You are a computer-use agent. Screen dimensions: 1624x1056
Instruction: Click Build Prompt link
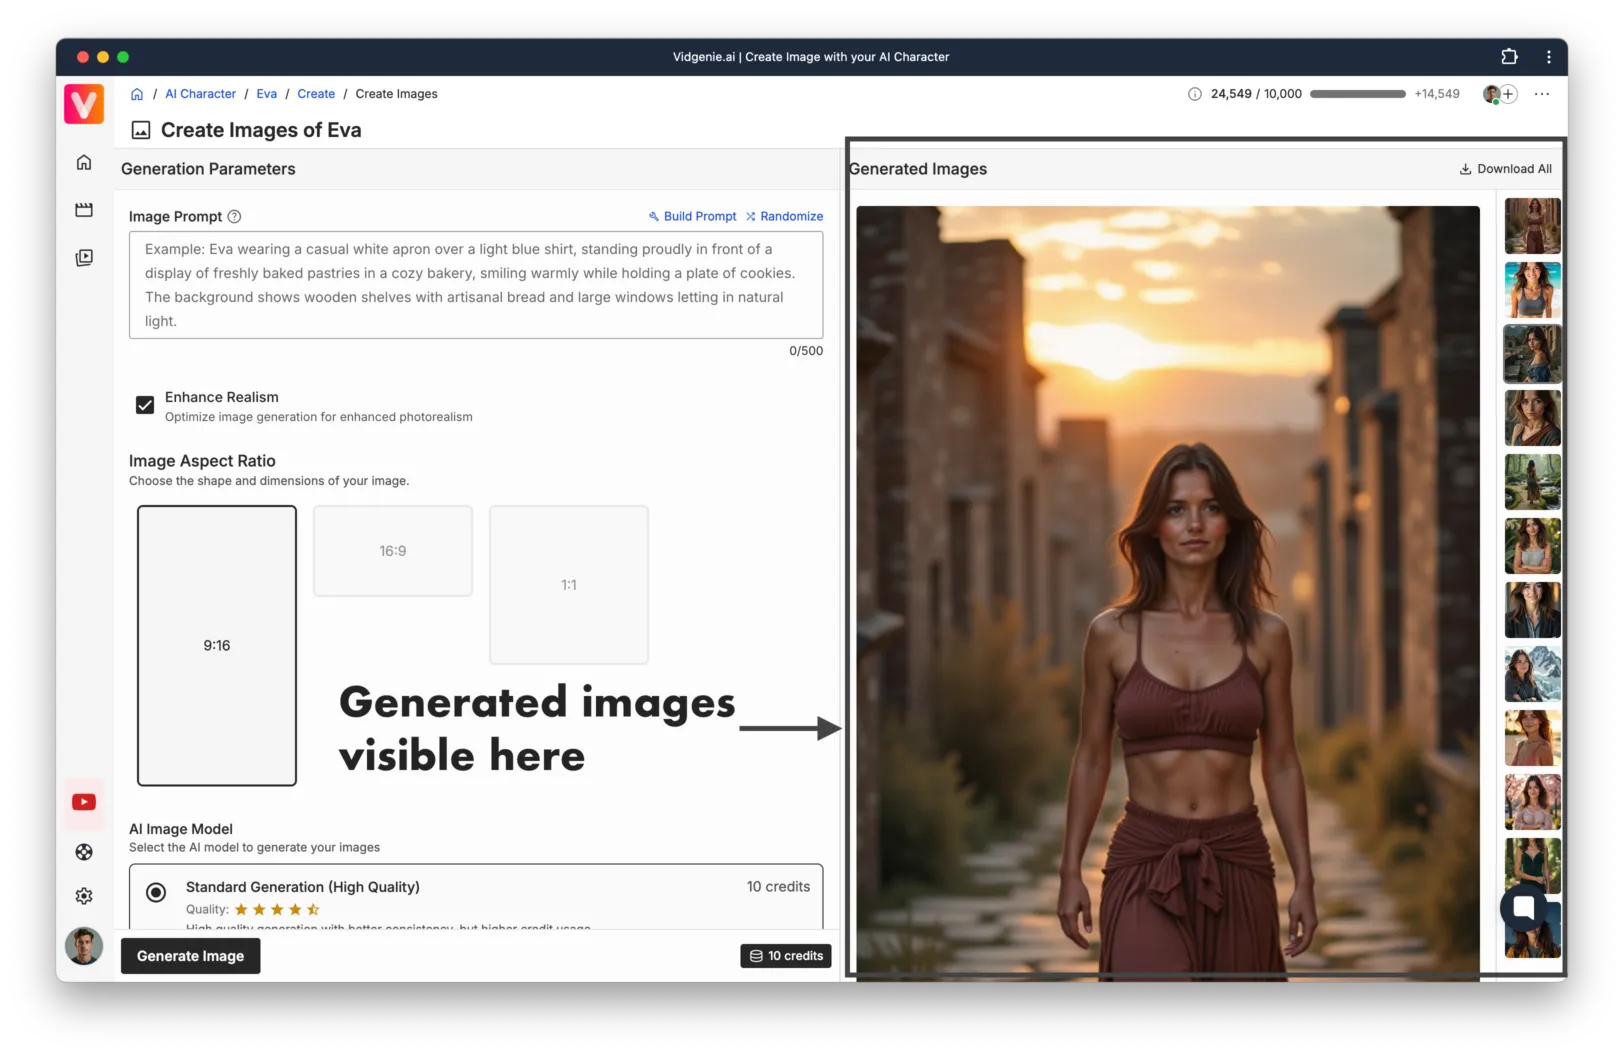click(x=692, y=216)
